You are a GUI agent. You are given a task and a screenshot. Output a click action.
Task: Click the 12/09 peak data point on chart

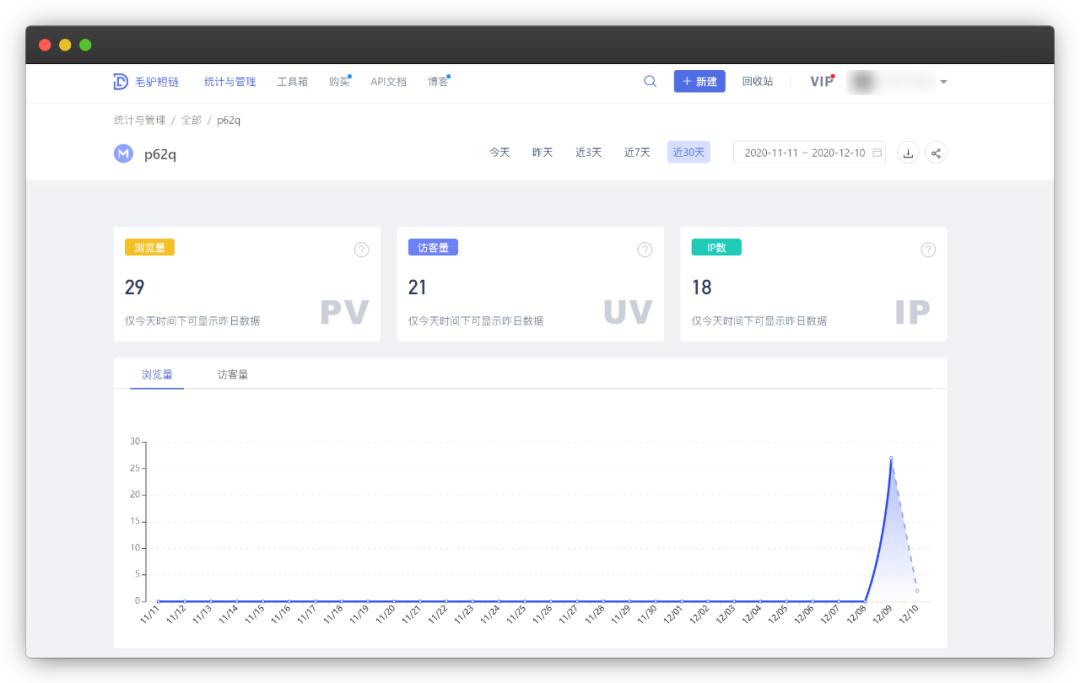(891, 458)
